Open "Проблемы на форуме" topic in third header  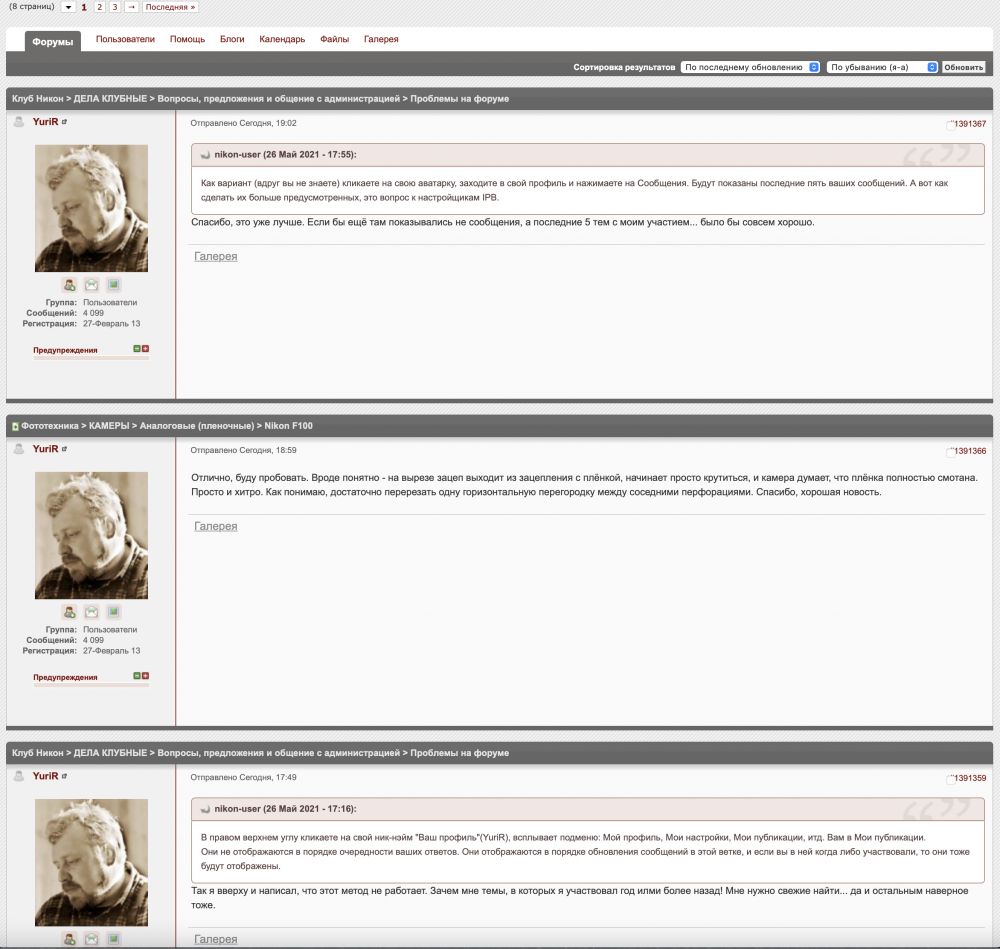click(459, 753)
